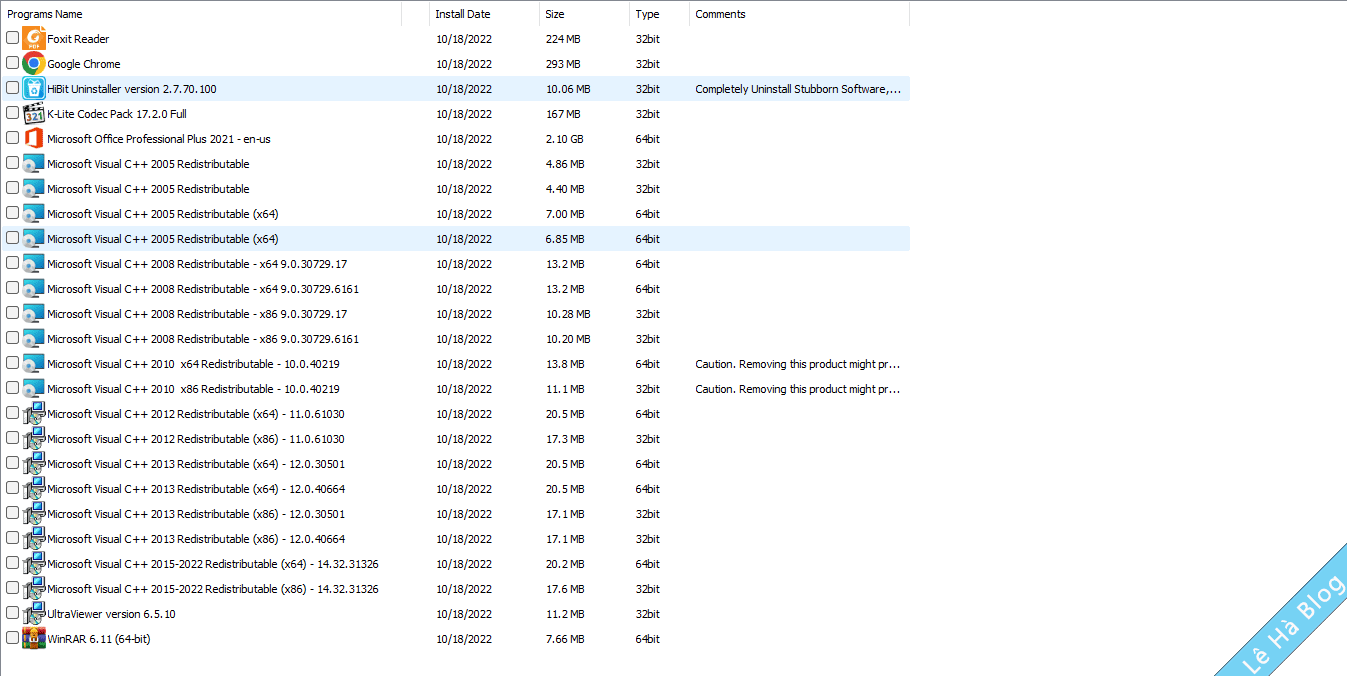1347x676 pixels.
Task: Click icon of Visual C++ 2013 (x86) 12.0.40664
Action: click(33, 539)
